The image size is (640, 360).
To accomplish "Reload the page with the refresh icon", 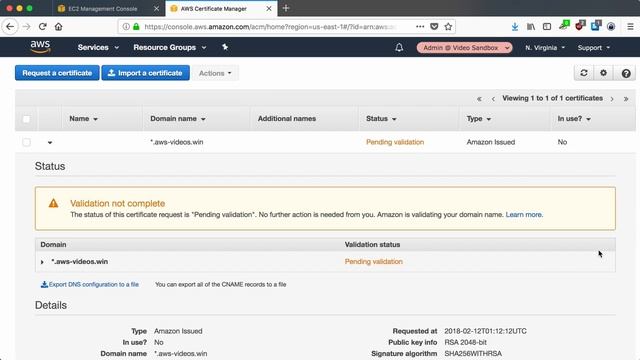I will click(x=42, y=27).
